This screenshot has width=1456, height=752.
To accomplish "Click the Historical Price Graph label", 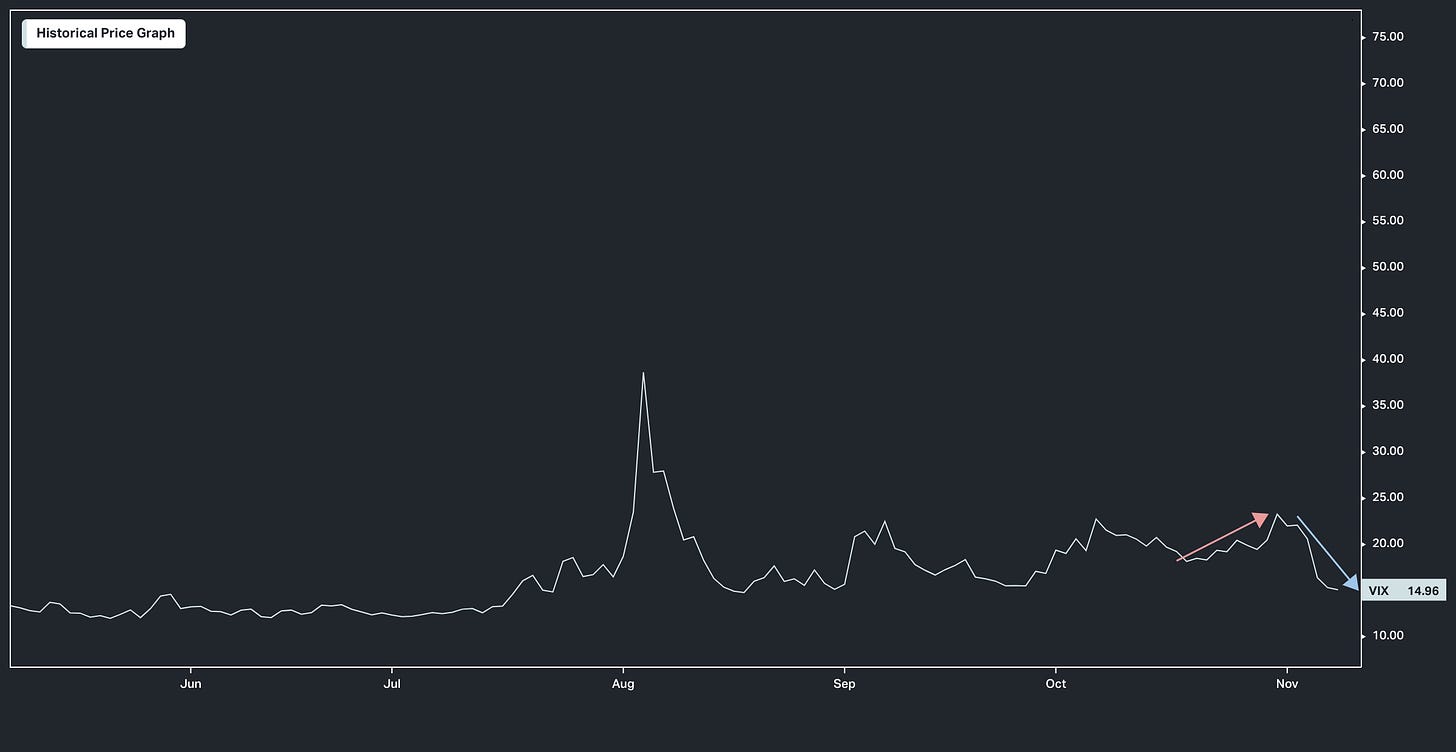I will click(104, 33).
